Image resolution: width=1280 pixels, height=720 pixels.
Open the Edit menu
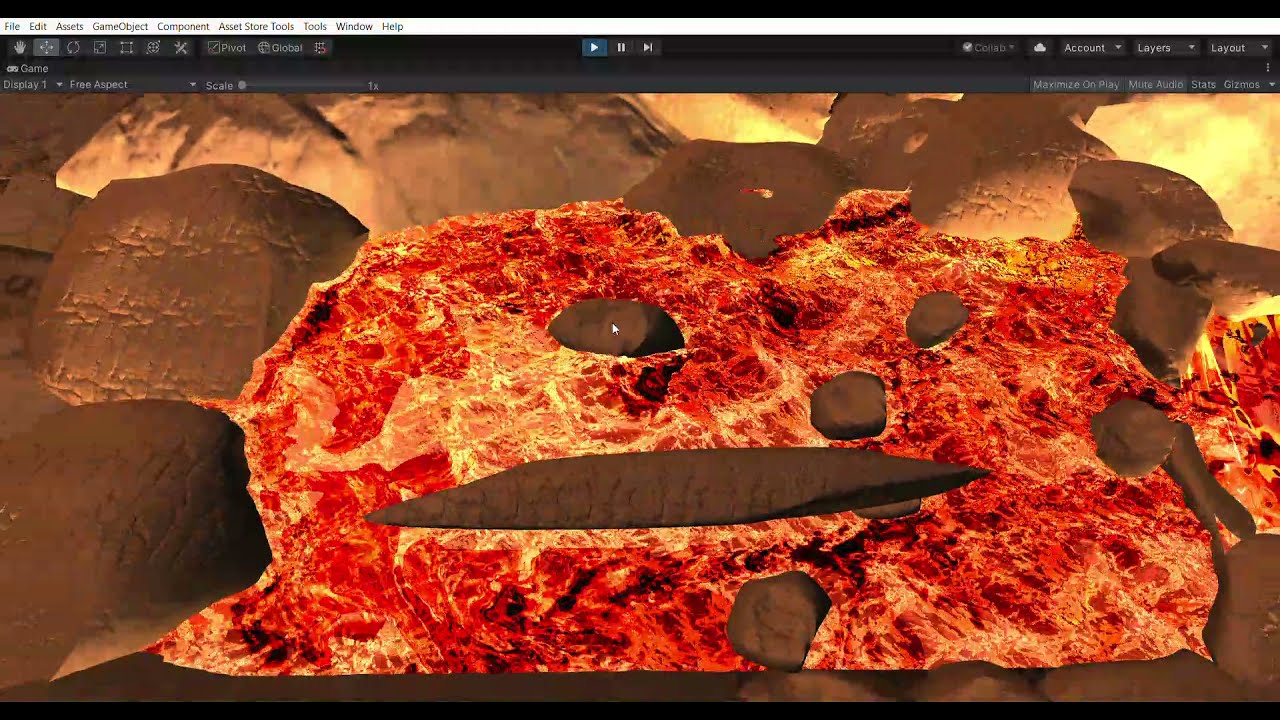(x=38, y=26)
